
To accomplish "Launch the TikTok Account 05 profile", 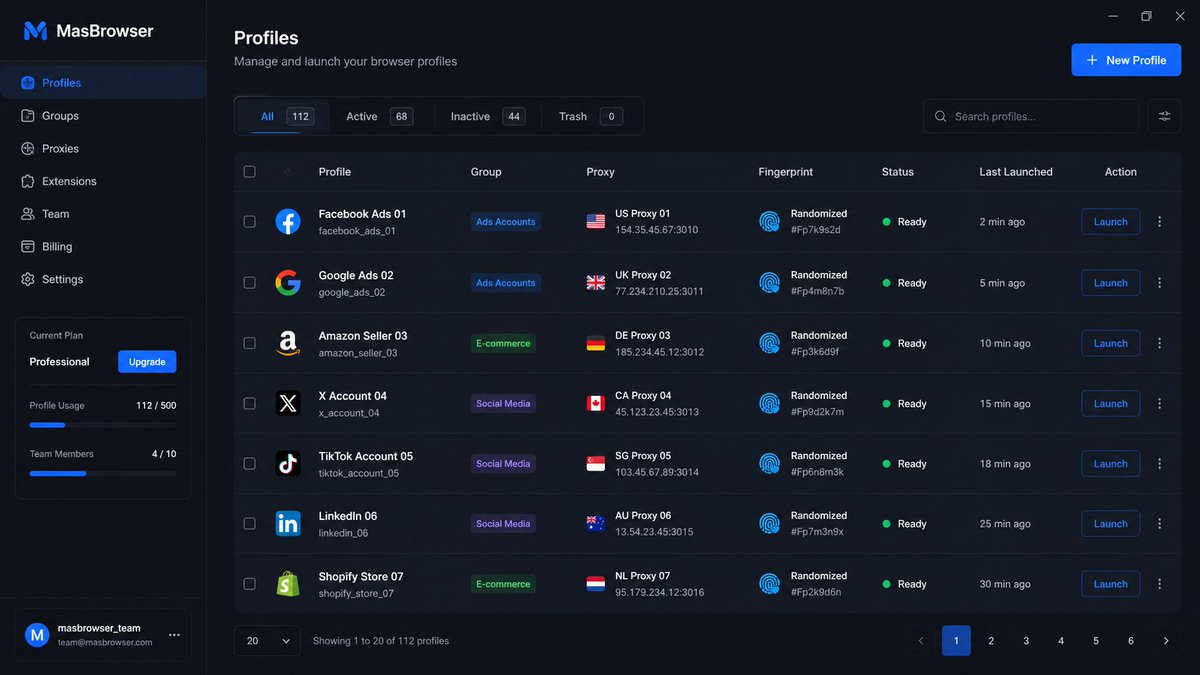I will (x=1110, y=463).
